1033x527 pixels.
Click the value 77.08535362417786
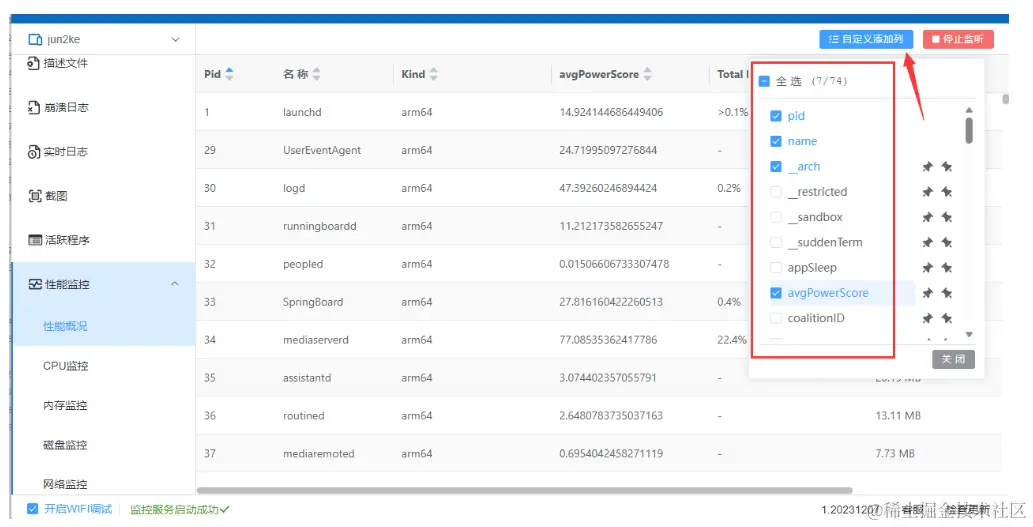(x=608, y=340)
